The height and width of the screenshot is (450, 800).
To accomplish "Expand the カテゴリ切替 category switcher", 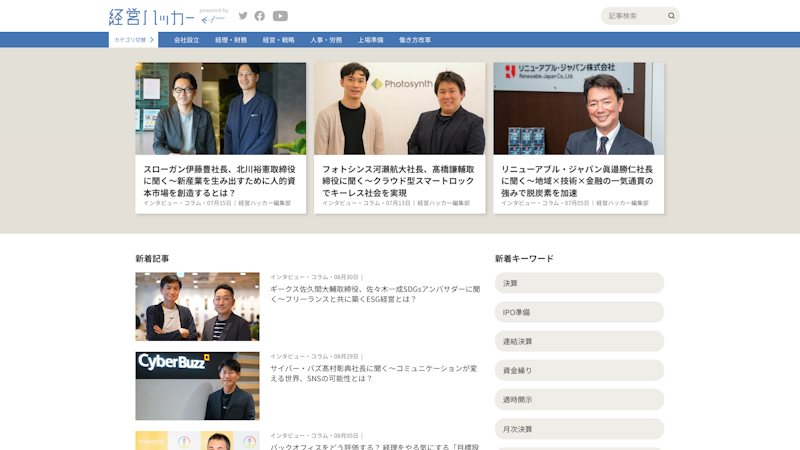I will [134, 40].
